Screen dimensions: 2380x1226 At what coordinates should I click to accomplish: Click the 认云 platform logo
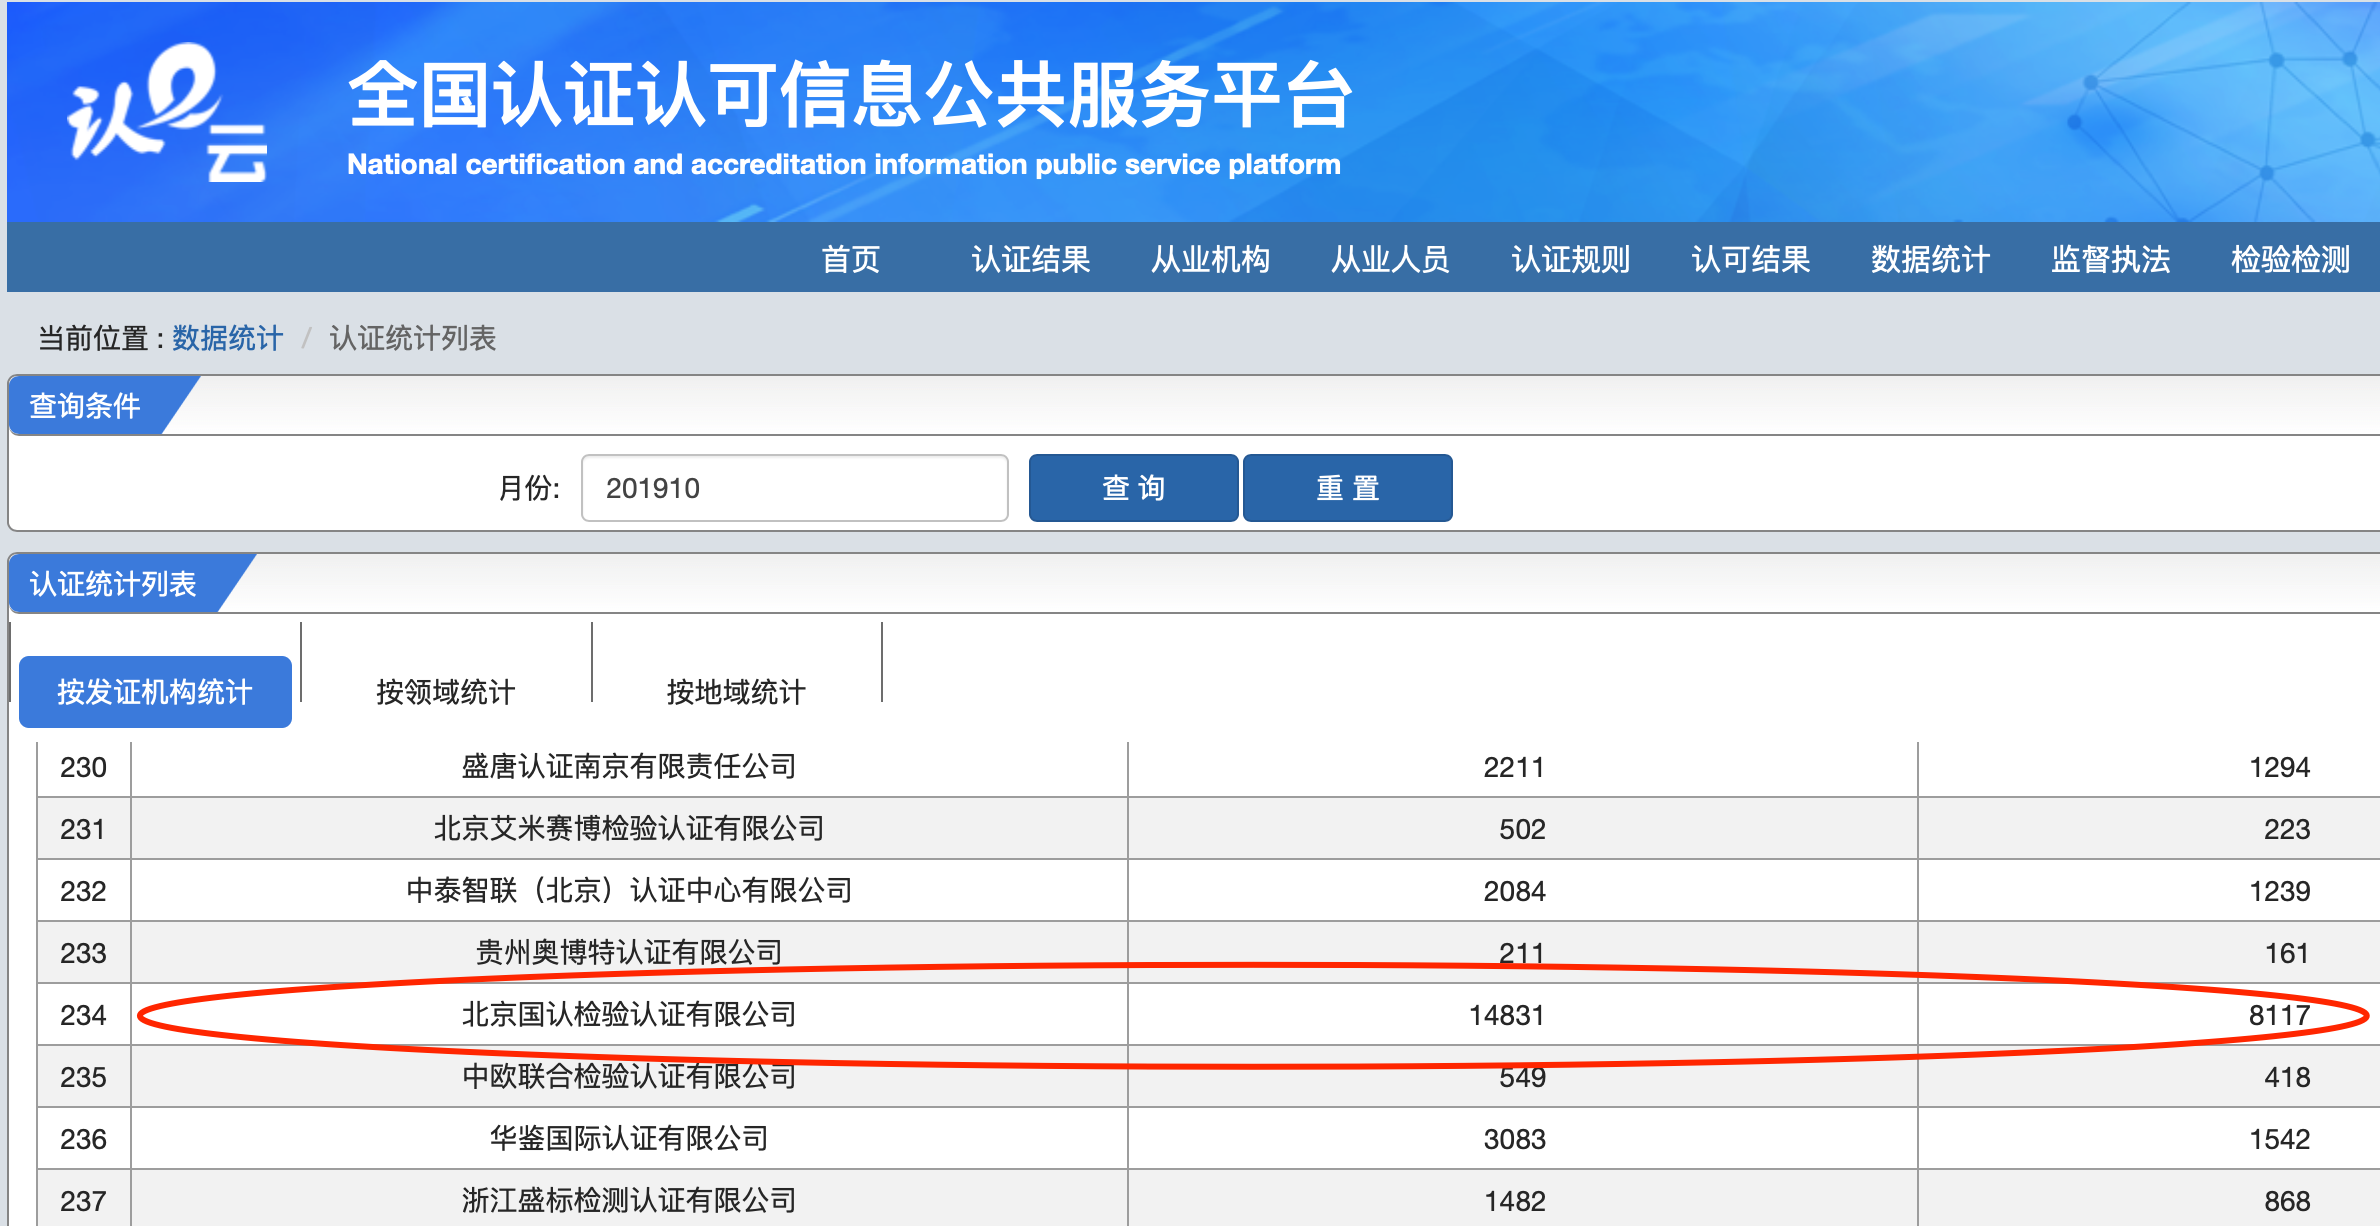[x=168, y=111]
